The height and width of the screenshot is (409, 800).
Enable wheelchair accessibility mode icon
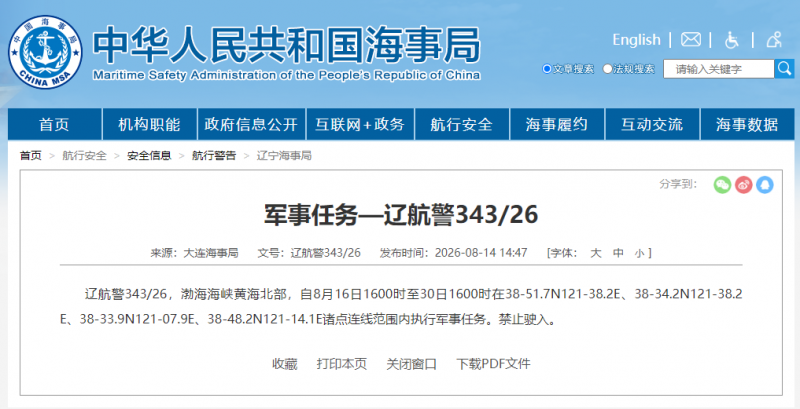coord(732,40)
